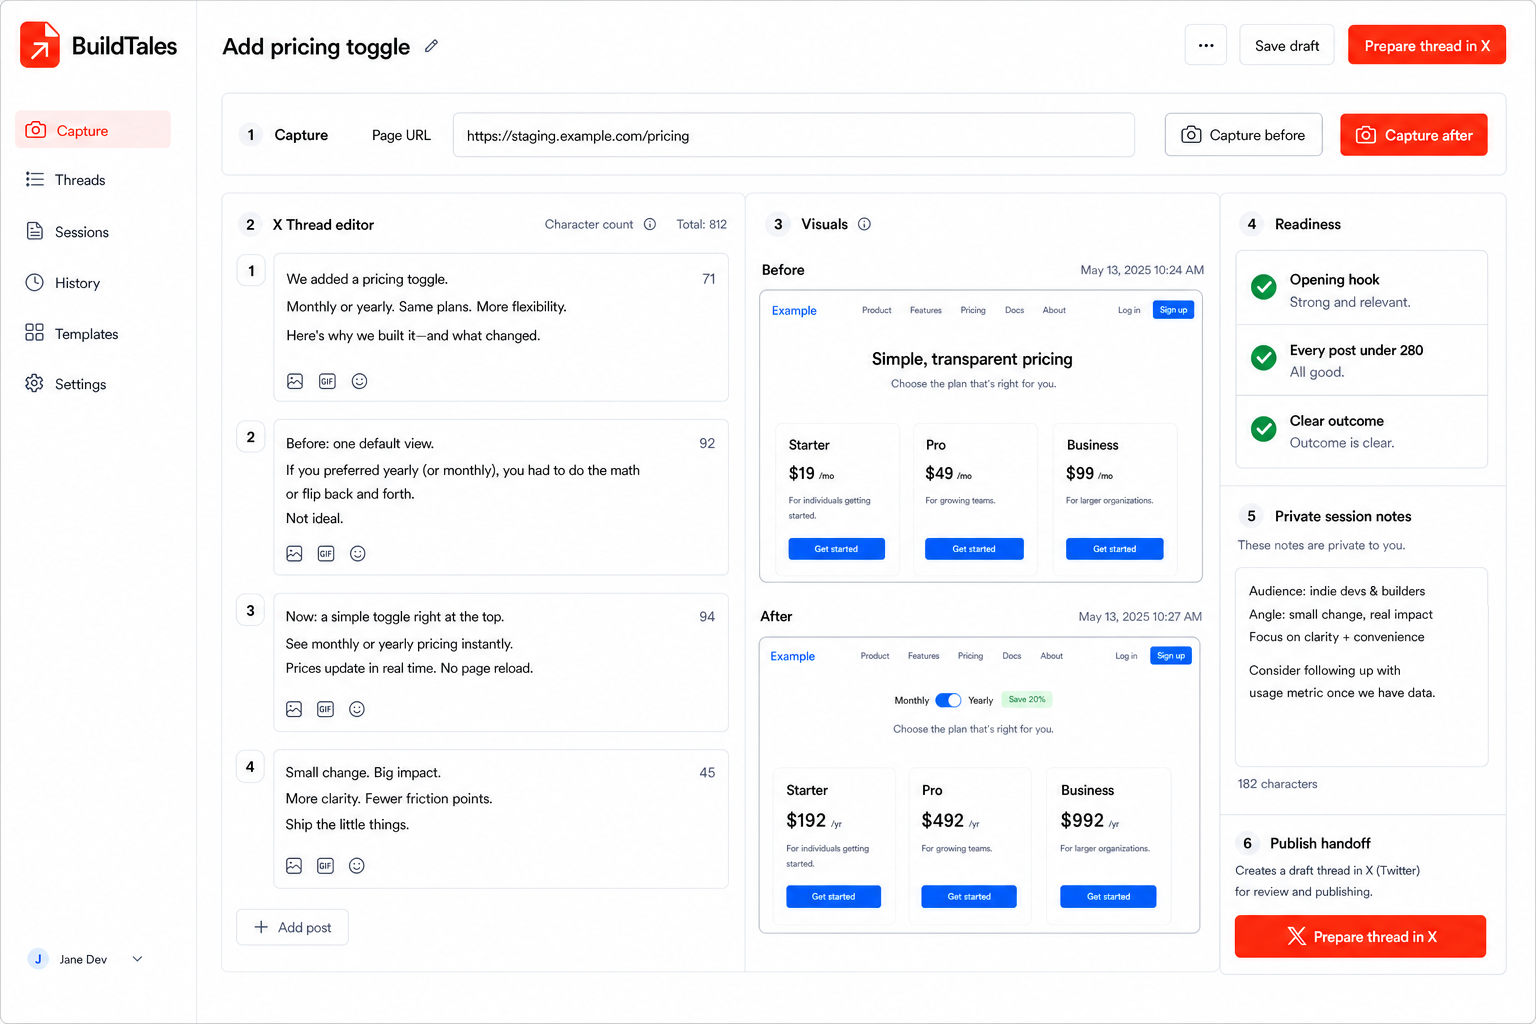This screenshot has height=1024, width=1536.
Task: Open the After screenshot thumbnail
Action: 979,785
